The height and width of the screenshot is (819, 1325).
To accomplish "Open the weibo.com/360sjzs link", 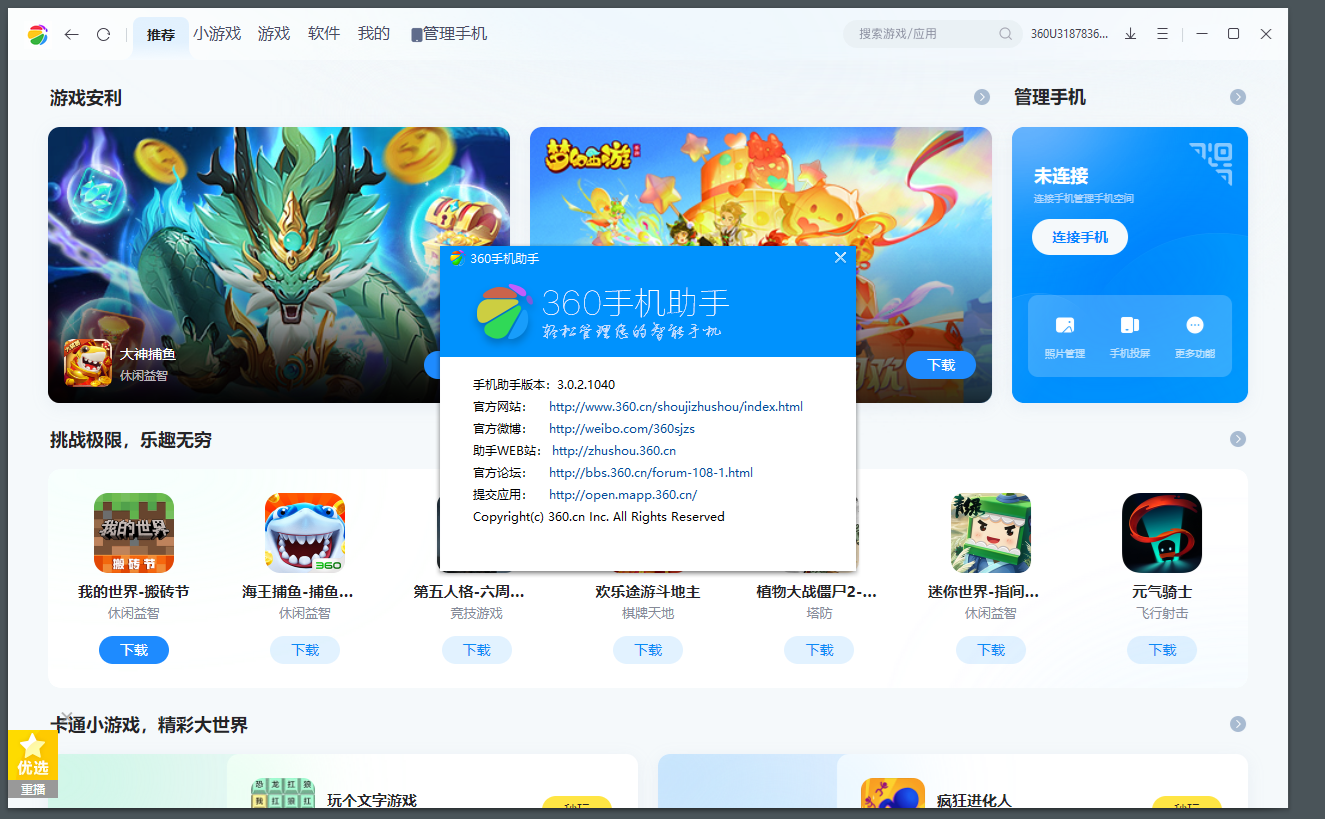I will click(622, 429).
